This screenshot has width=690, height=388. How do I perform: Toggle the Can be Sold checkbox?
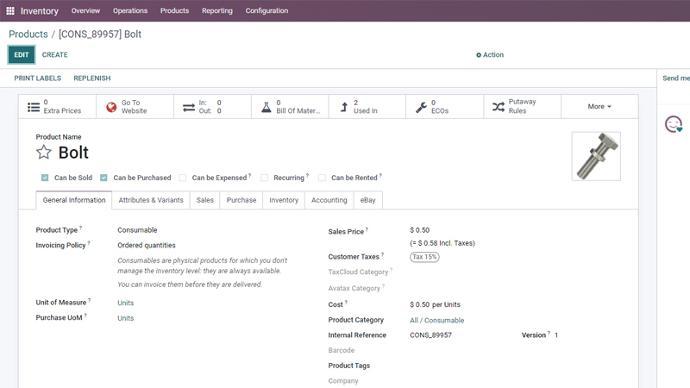(x=45, y=178)
